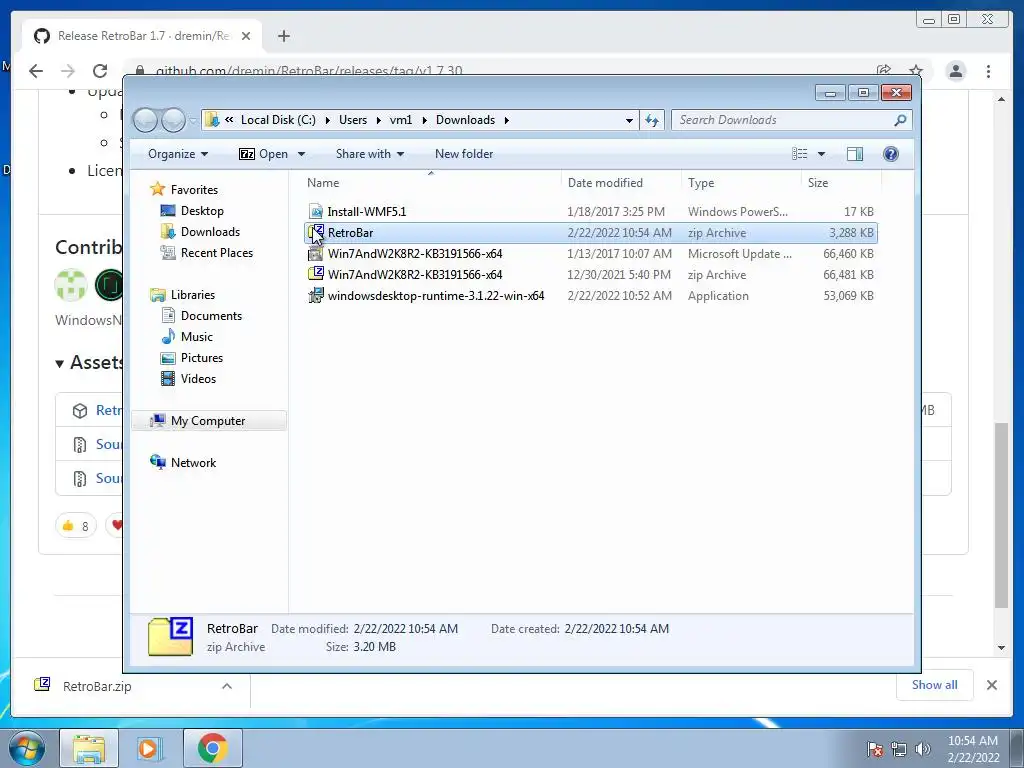Go back in Chrome browser
Screen dimensions: 1024x768
(36, 71)
